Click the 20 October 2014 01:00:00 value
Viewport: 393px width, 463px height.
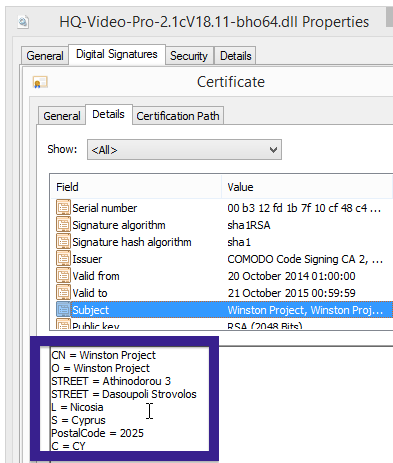pyautogui.click(x=291, y=276)
